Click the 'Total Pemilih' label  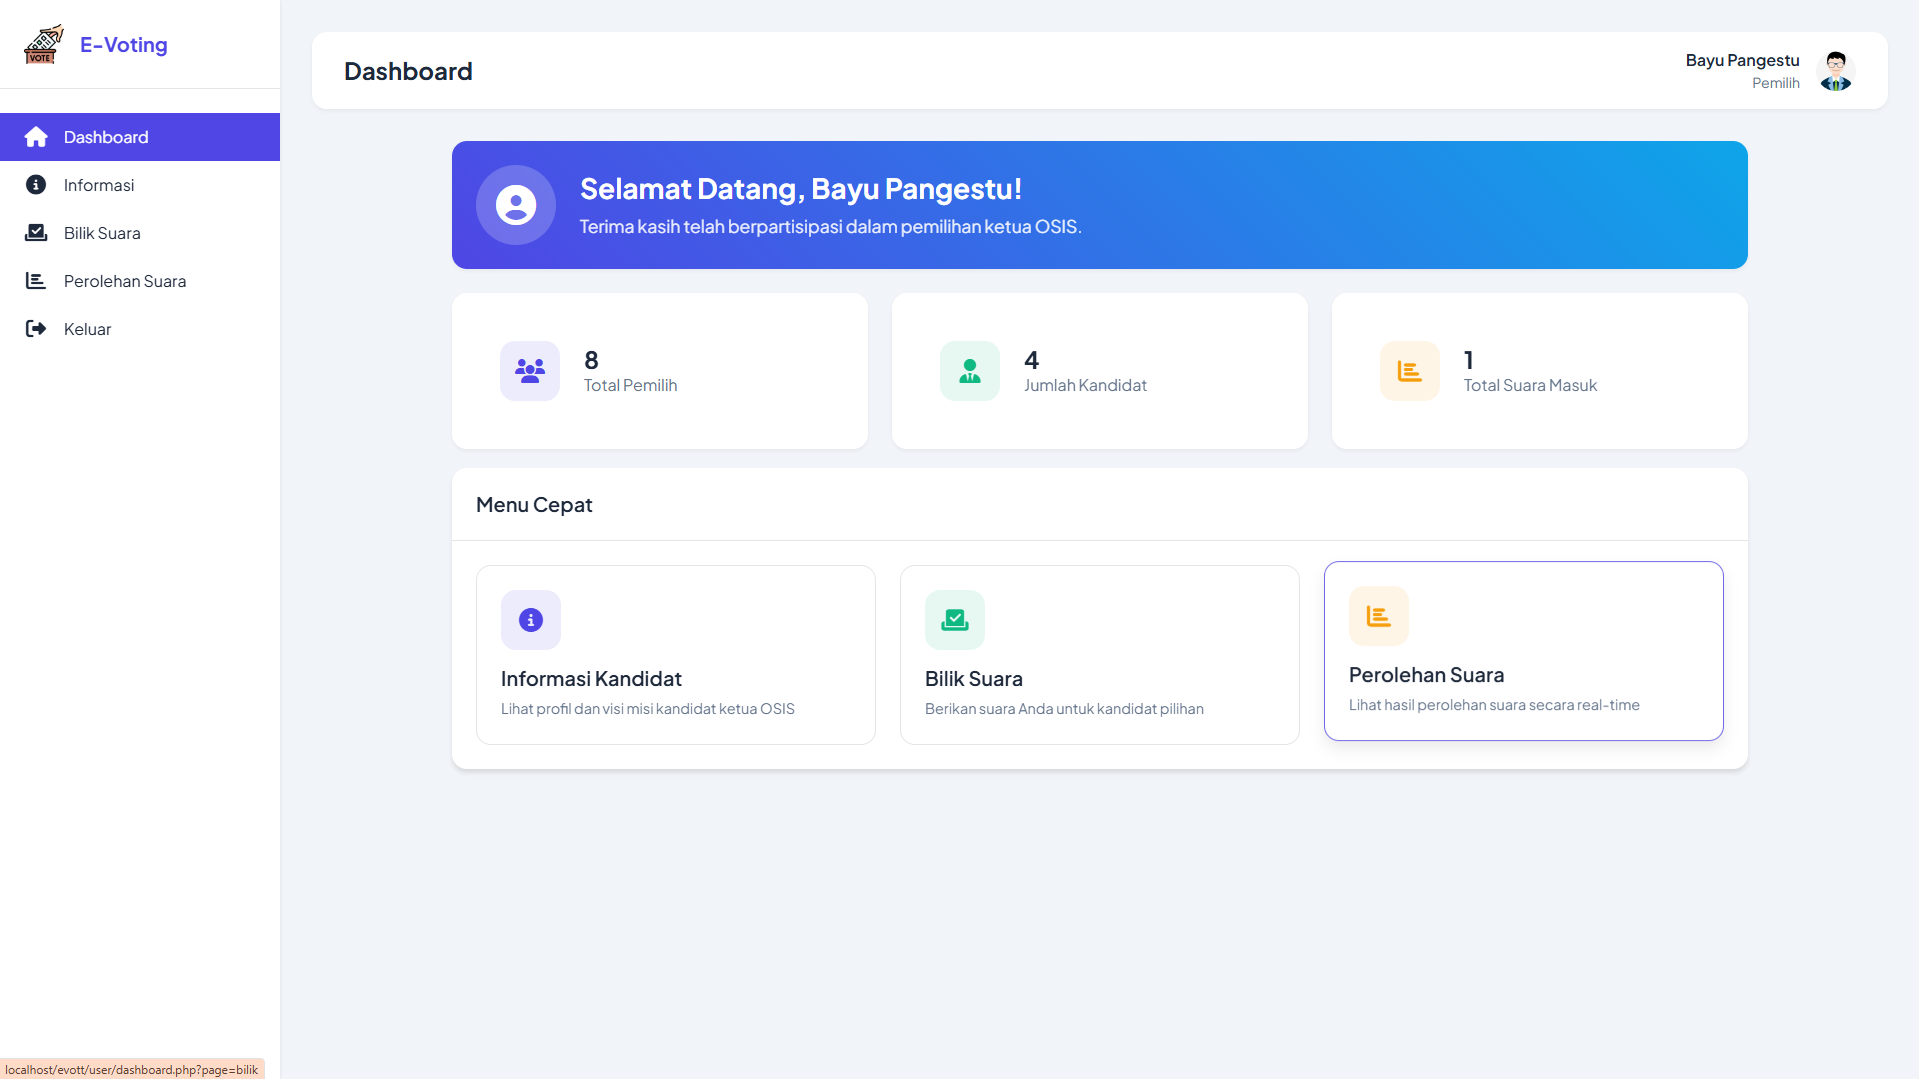630,386
